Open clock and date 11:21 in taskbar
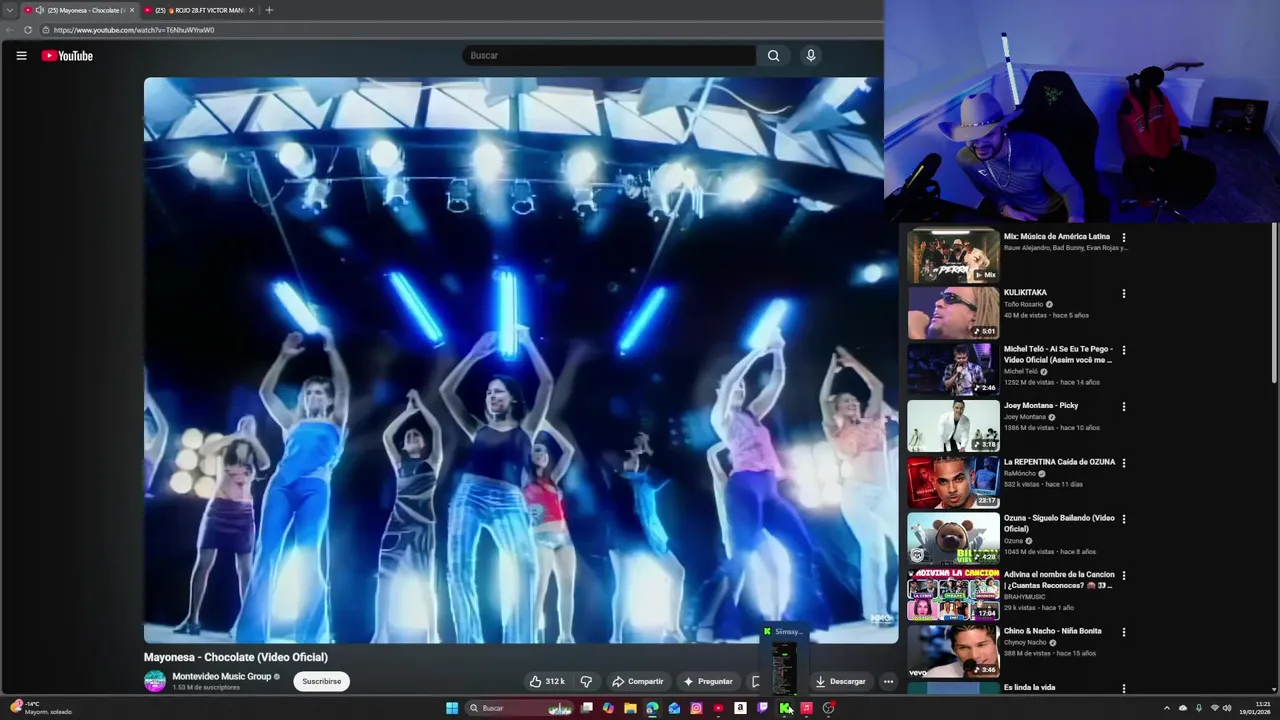 [1254, 708]
